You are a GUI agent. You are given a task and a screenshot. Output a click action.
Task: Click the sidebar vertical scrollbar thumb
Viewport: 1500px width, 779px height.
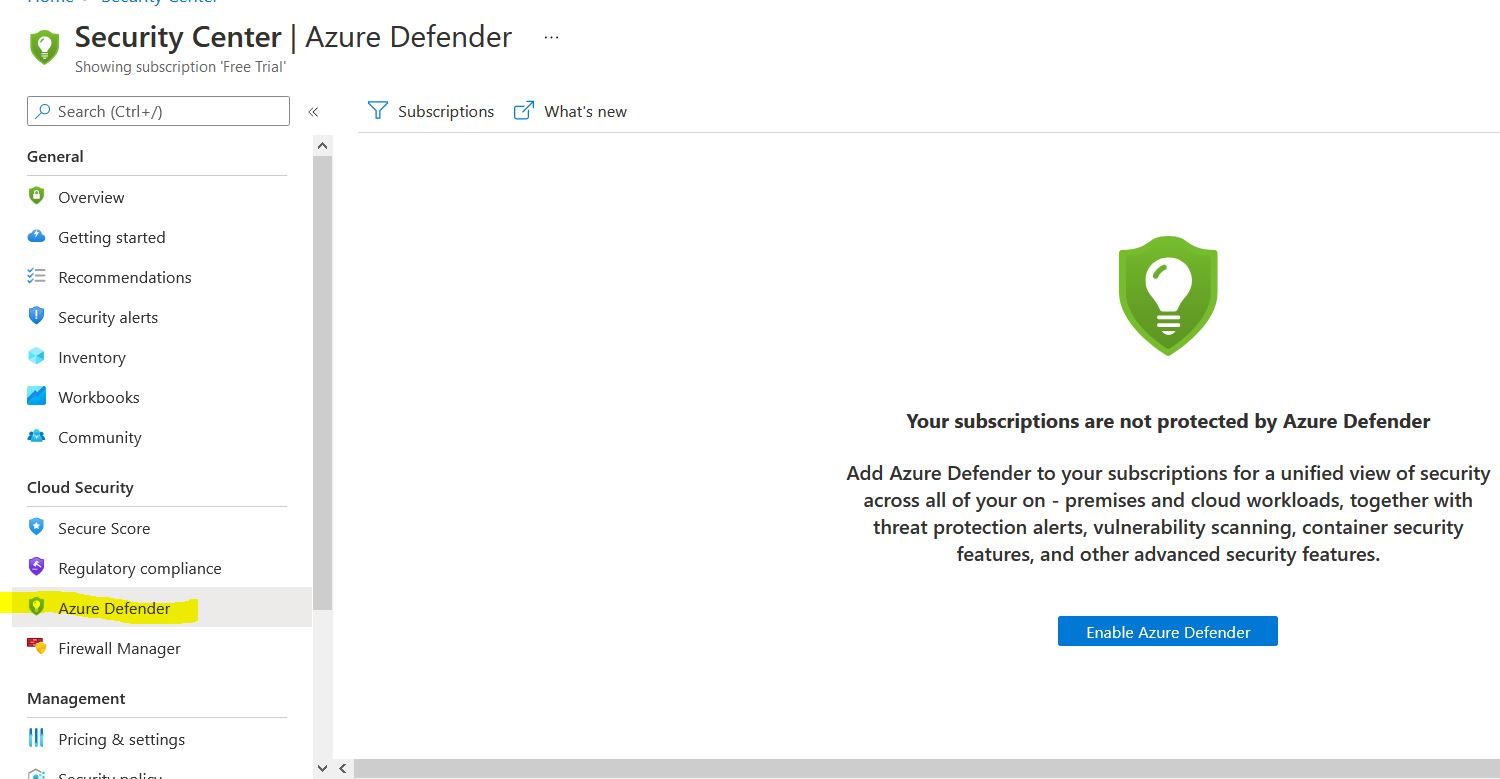coord(322,383)
